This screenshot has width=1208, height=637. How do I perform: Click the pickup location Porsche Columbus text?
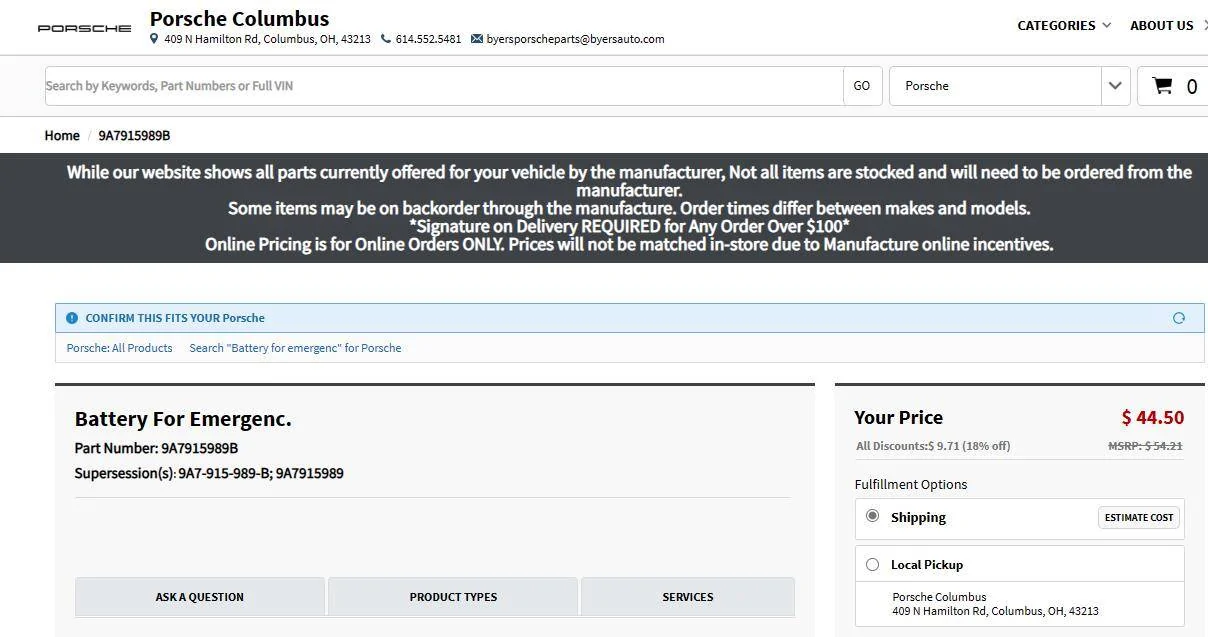[x=939, y=597]
